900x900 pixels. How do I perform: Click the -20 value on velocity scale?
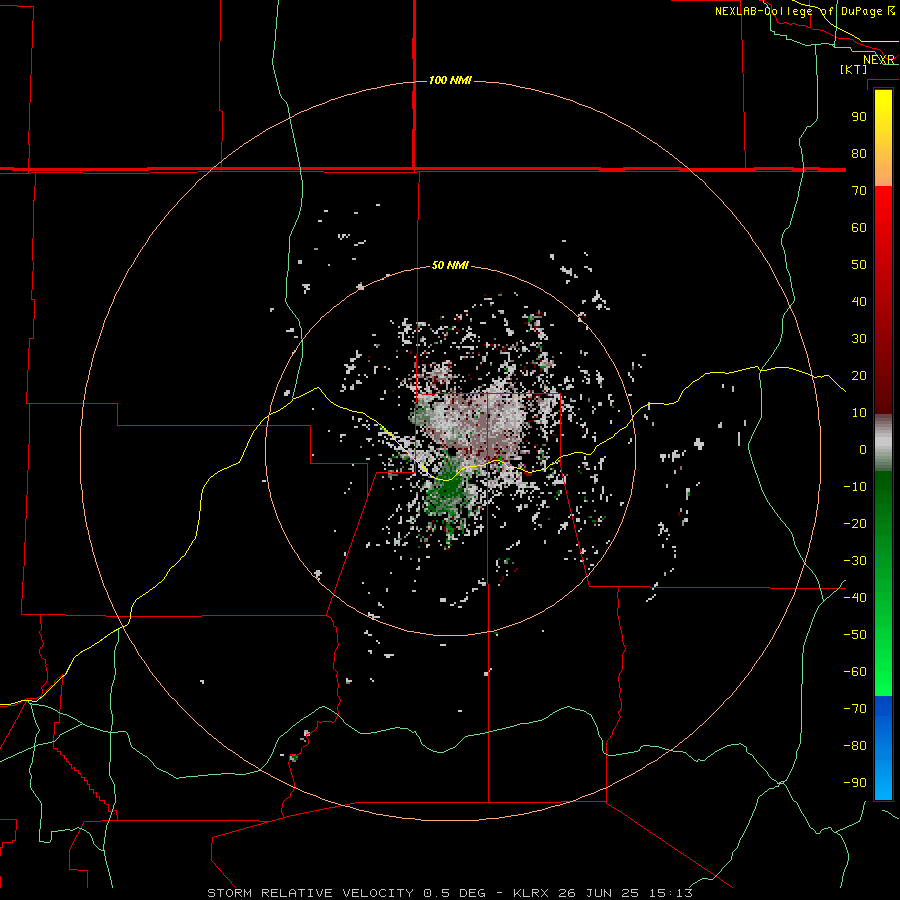855,523
